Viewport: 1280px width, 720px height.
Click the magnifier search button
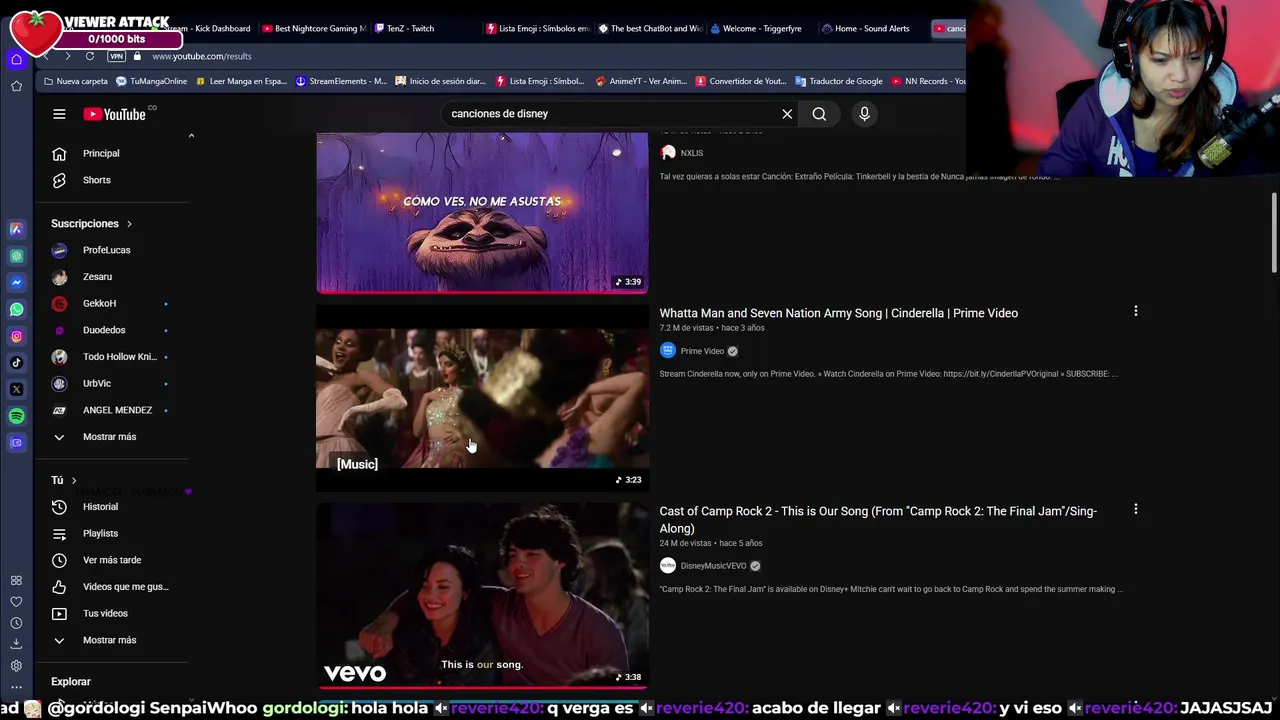(x=819, y=114)
